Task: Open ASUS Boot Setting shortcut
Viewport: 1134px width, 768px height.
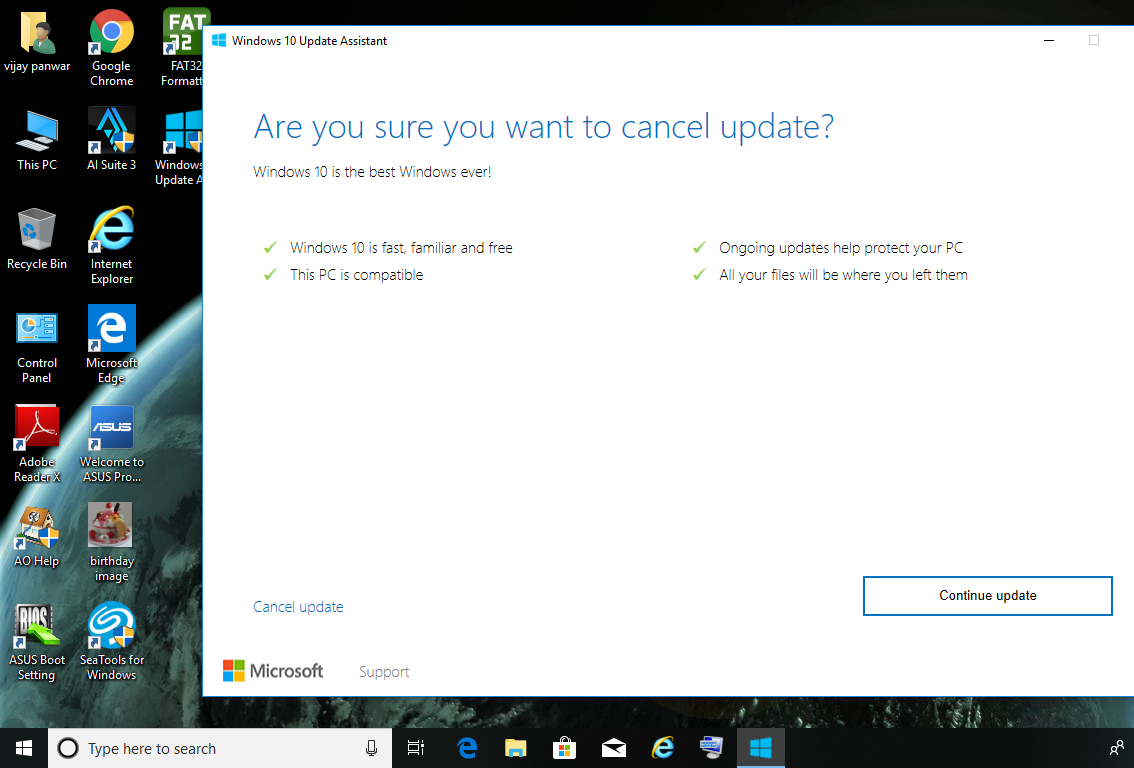Action: click(x=37, y=642)
